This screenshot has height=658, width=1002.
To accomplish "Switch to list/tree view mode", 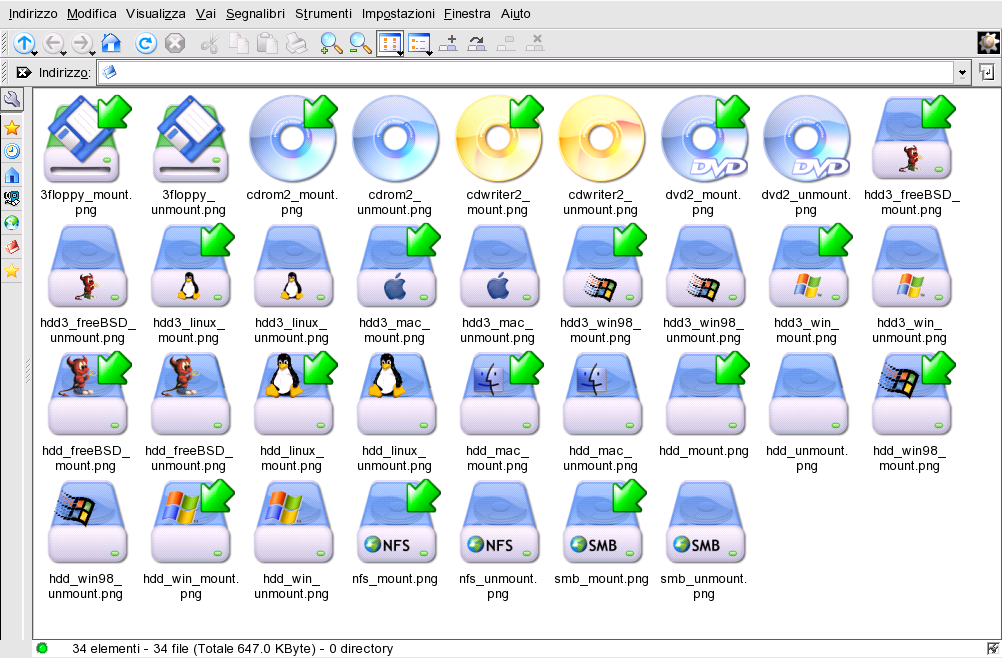I will click(419, 44).
